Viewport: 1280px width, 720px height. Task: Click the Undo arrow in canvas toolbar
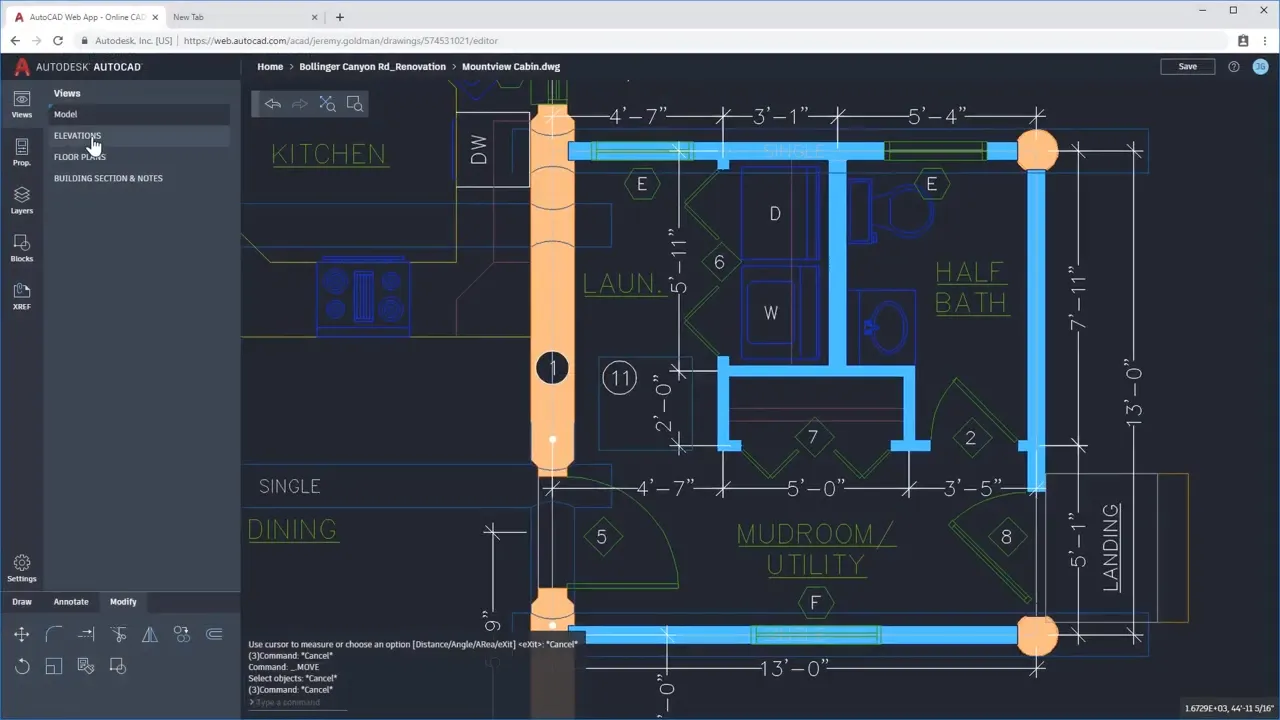pos(272,104)
